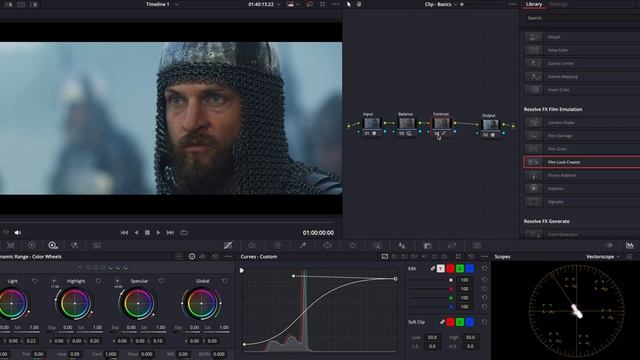
Task: Select the Contrast node in node graph
Action: tap(442, 126)
